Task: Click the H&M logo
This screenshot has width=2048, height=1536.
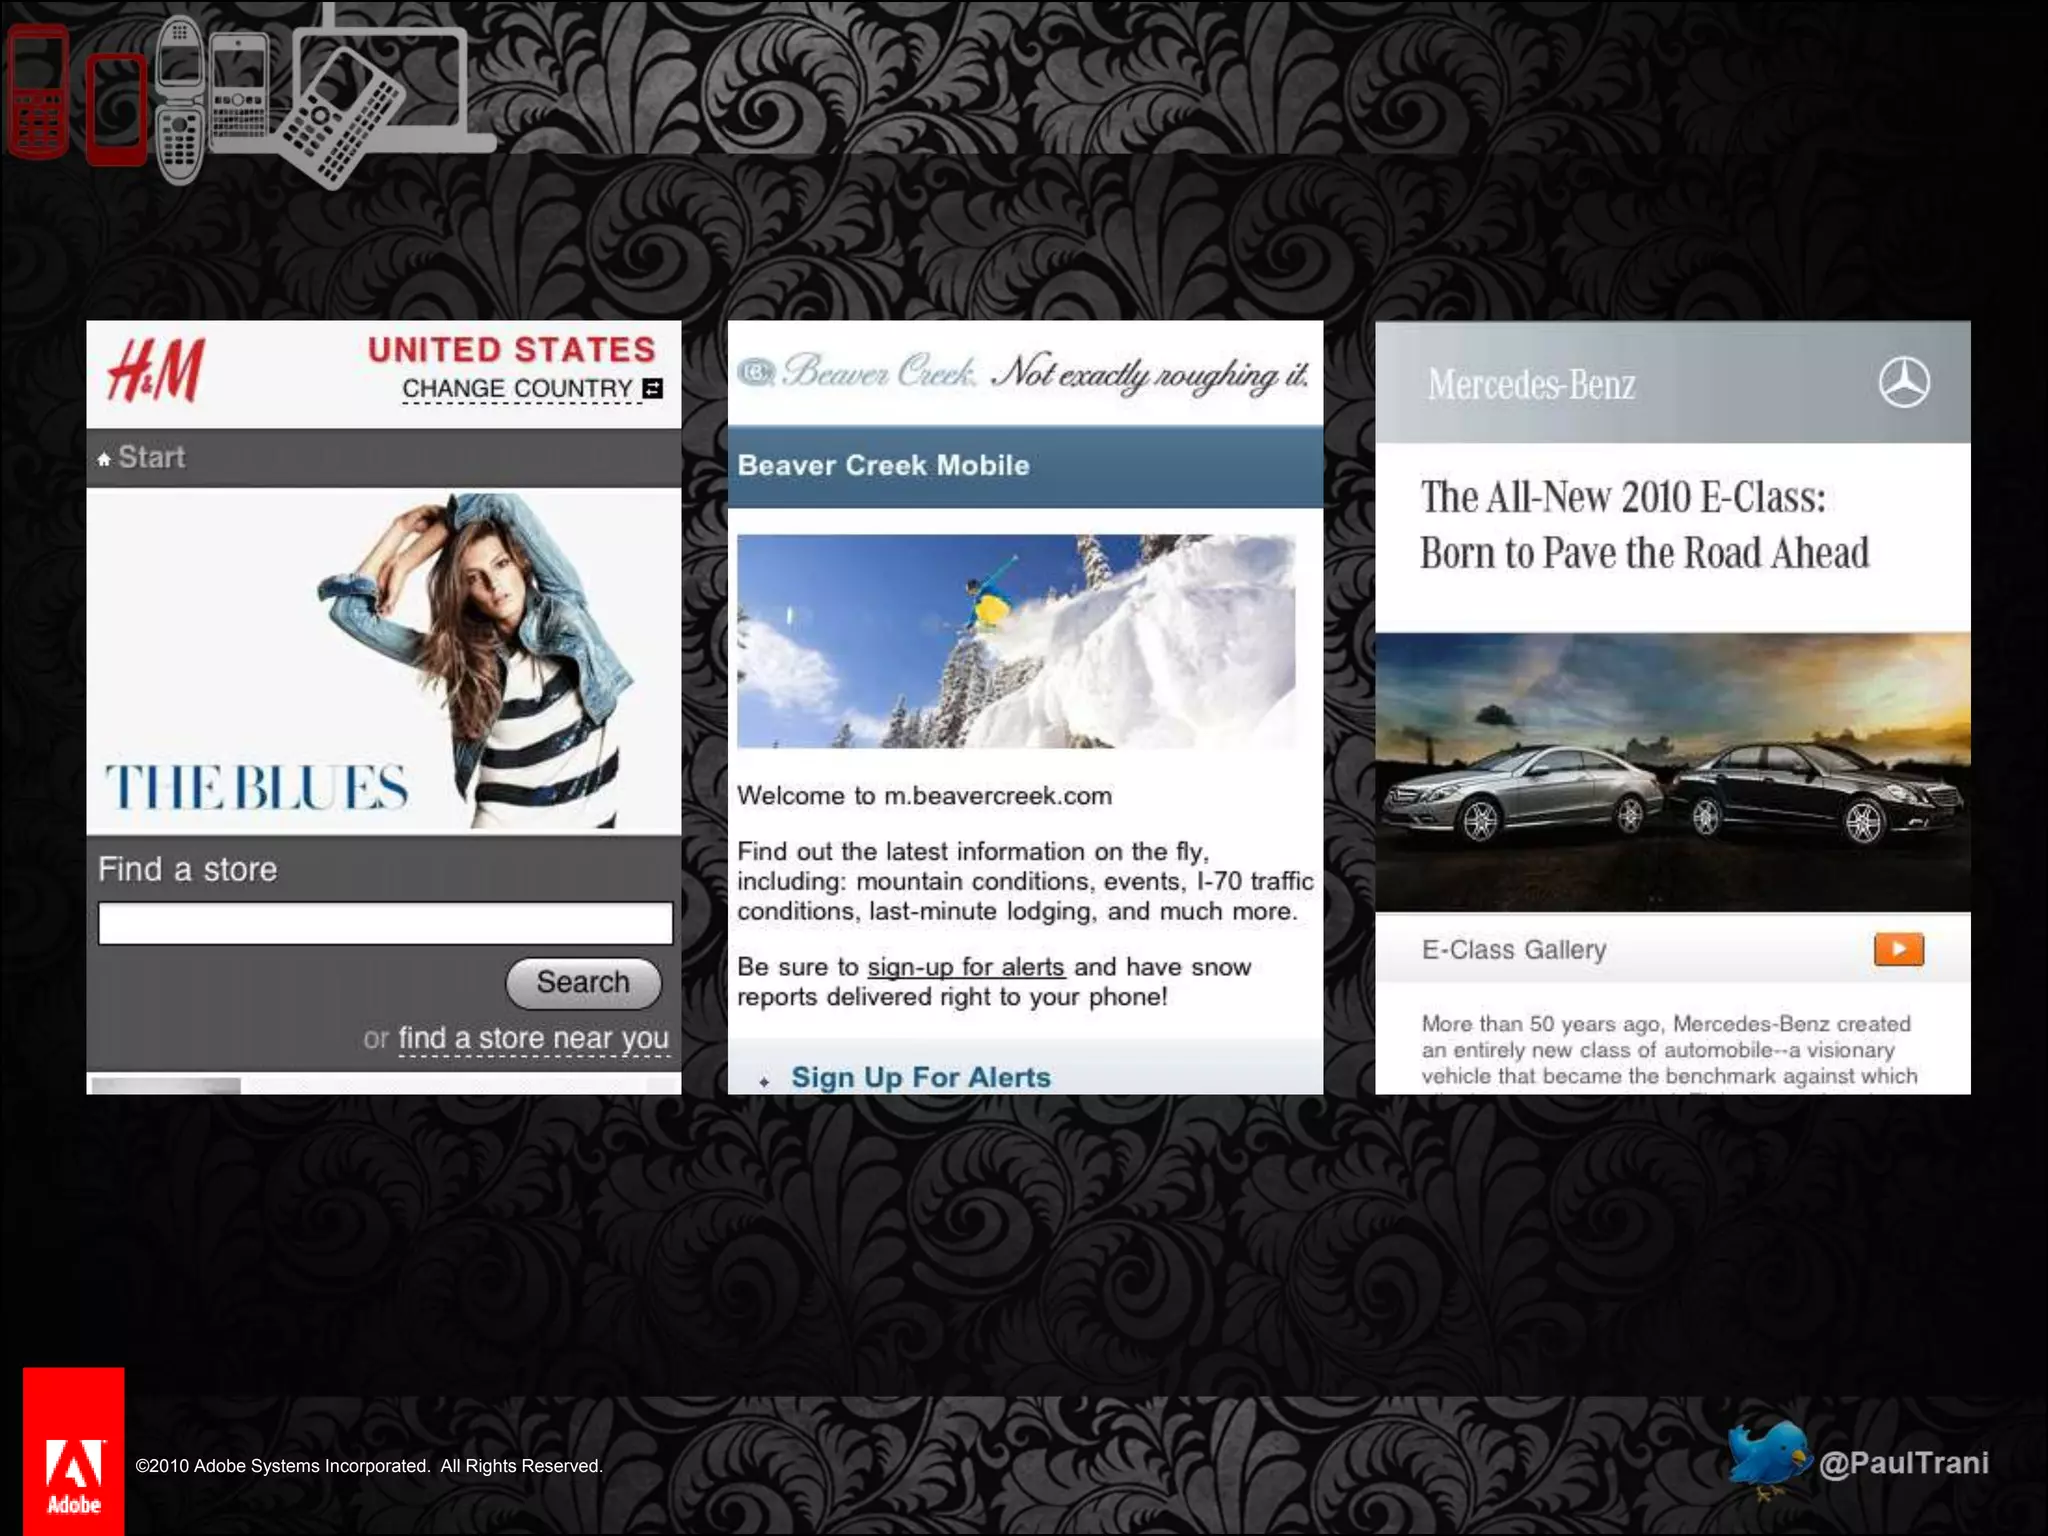Action: tap(156, 370)
